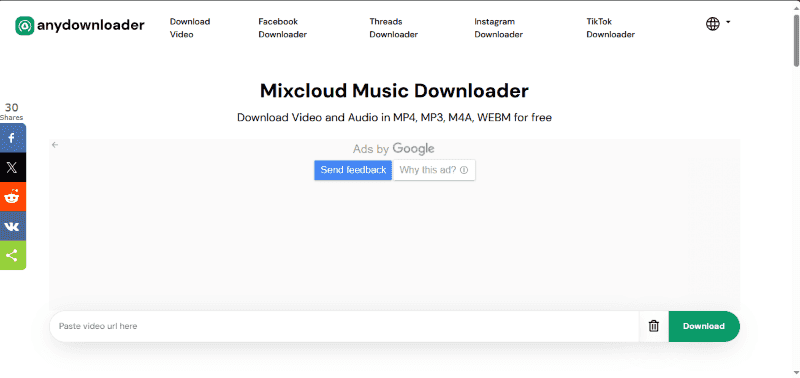Click the ad back arrow
The image size is (800, 378).
(x=55, y=145)
